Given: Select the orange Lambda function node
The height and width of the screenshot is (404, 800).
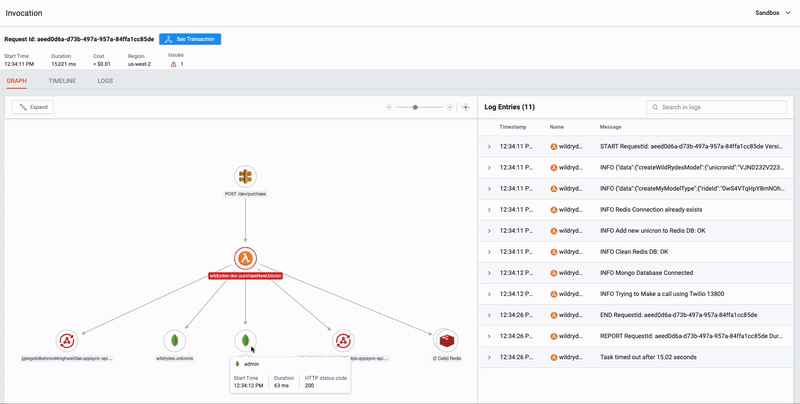Looking at the screenshot, I should tap(245, 259).
